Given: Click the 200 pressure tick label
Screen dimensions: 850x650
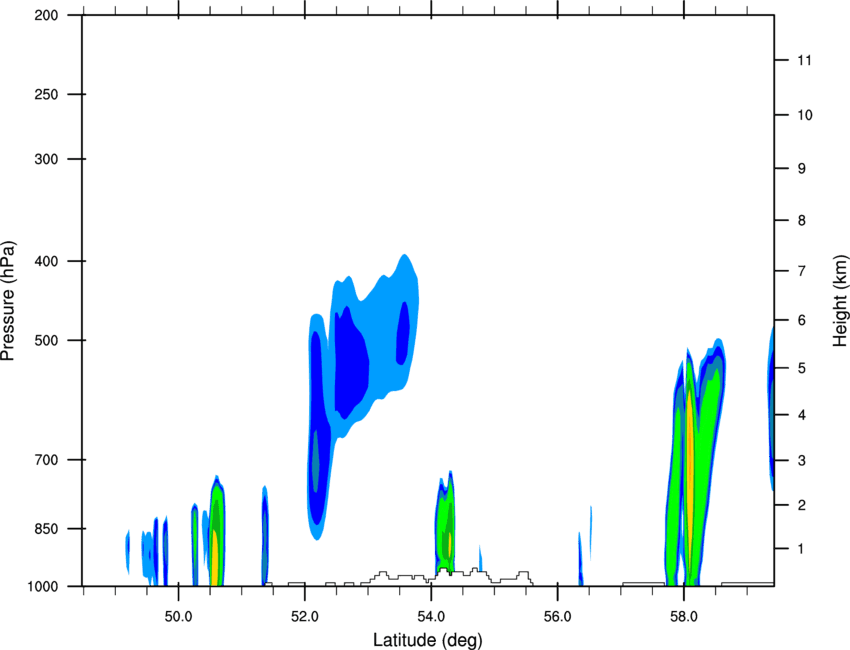Looking at the screenshot, I should tap(46, 15).
